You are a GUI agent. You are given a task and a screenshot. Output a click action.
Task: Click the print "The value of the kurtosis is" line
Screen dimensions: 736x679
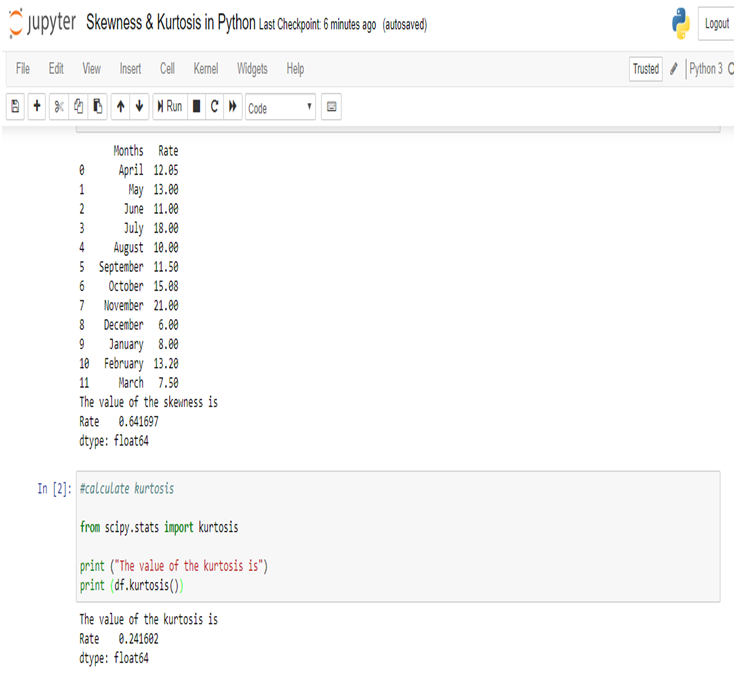(174, 566)
